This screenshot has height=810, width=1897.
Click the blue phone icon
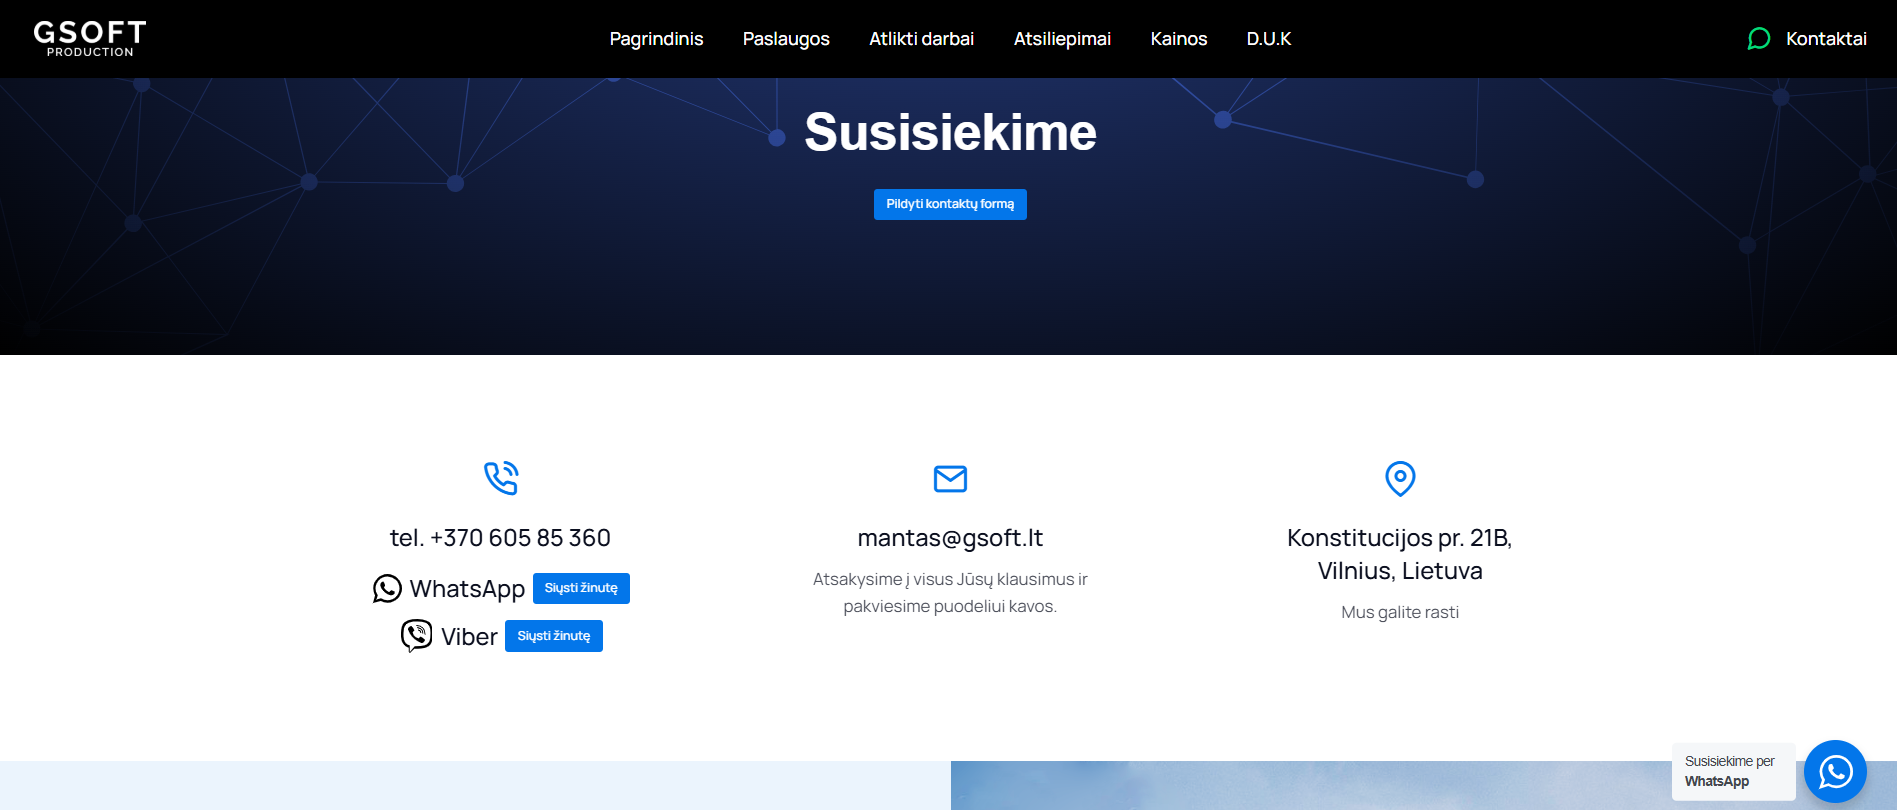tap(501, 478)
